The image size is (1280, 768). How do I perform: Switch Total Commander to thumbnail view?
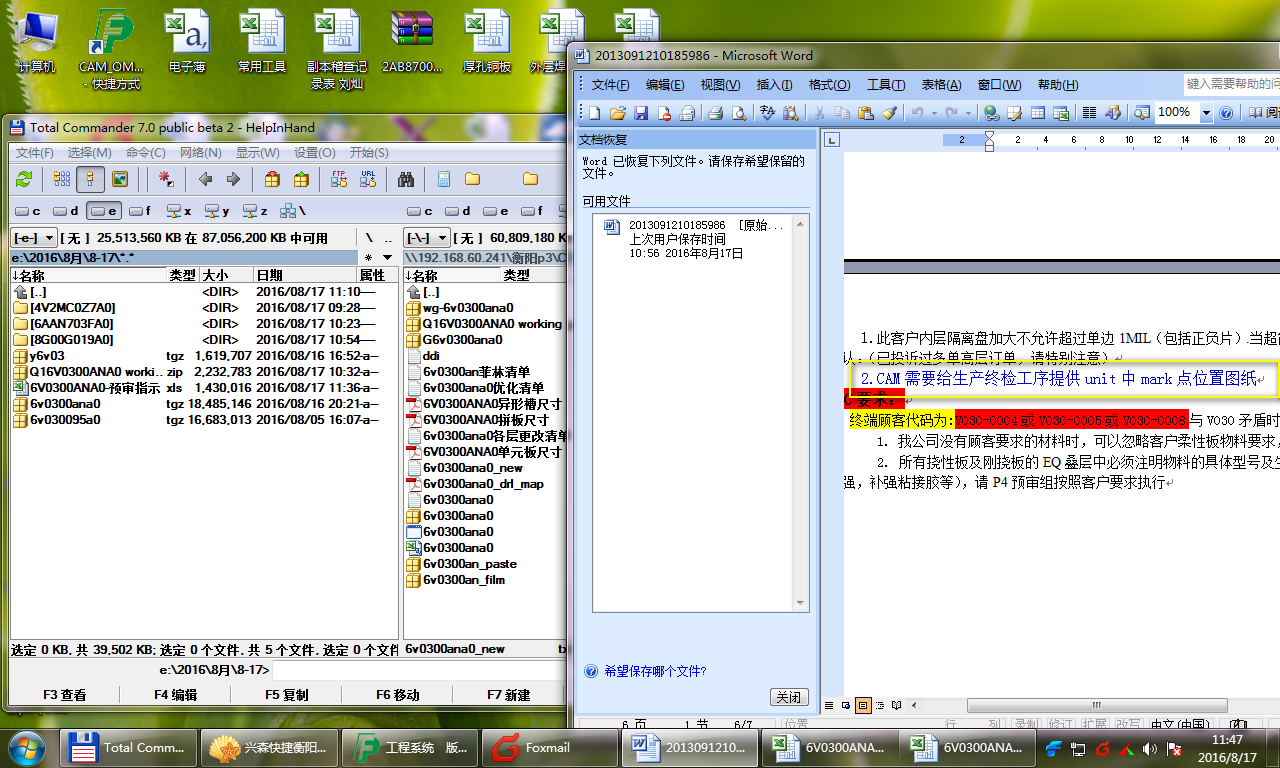point(119,179)
